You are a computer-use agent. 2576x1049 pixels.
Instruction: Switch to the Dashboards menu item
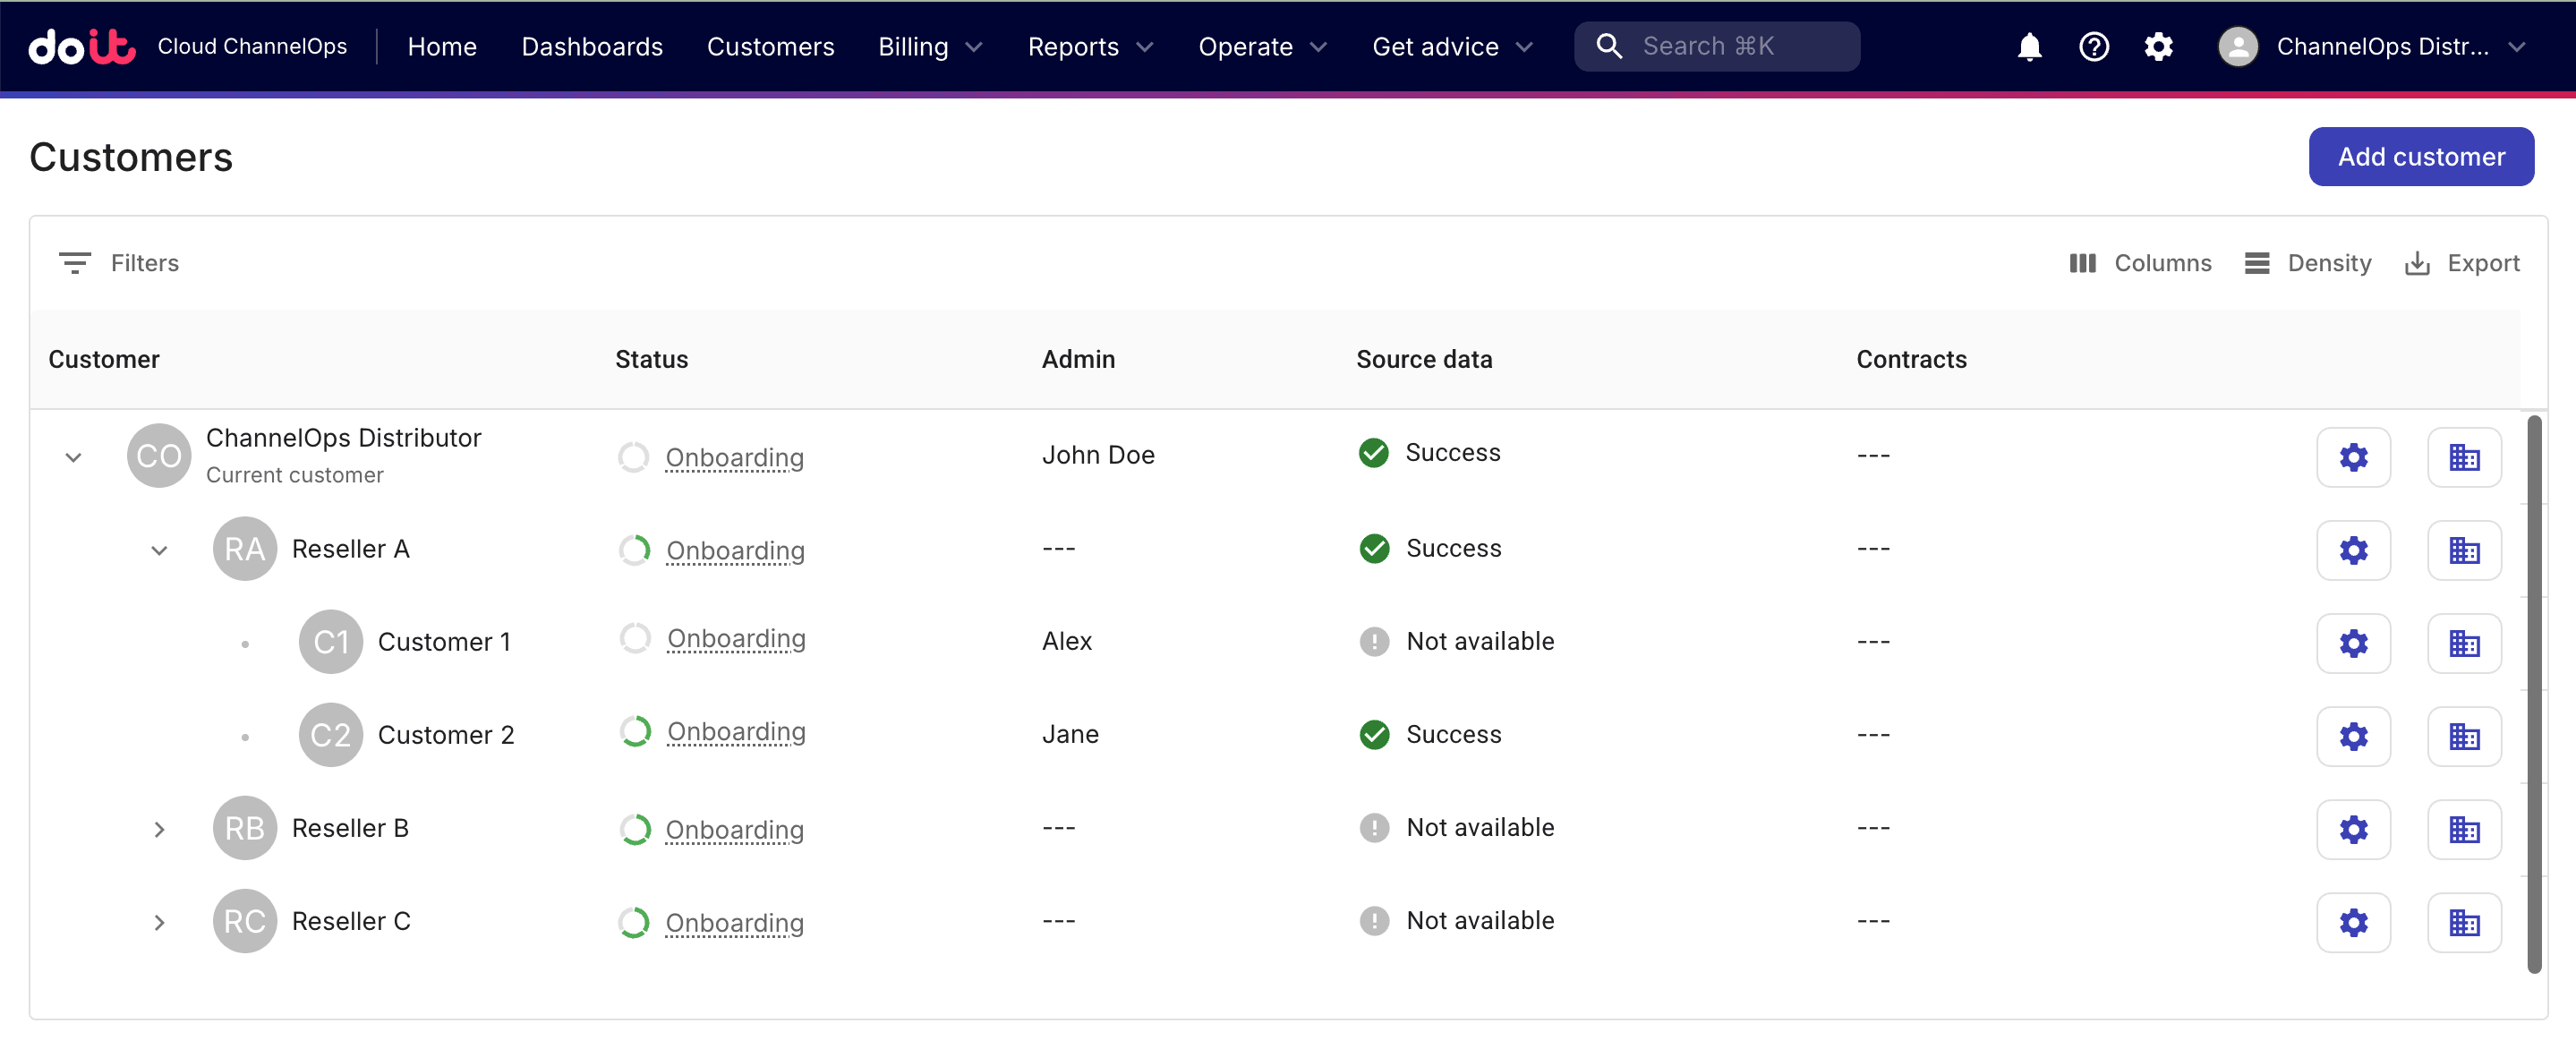[x=592, y=46]
